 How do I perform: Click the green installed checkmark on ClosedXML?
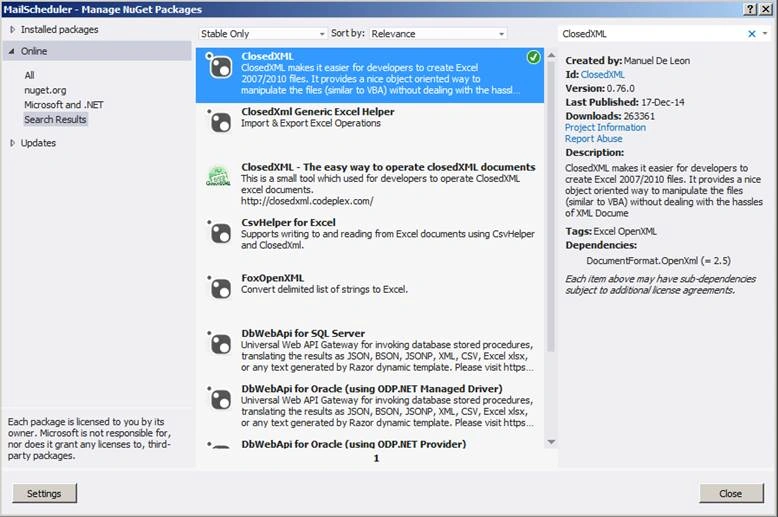(533, 58)
